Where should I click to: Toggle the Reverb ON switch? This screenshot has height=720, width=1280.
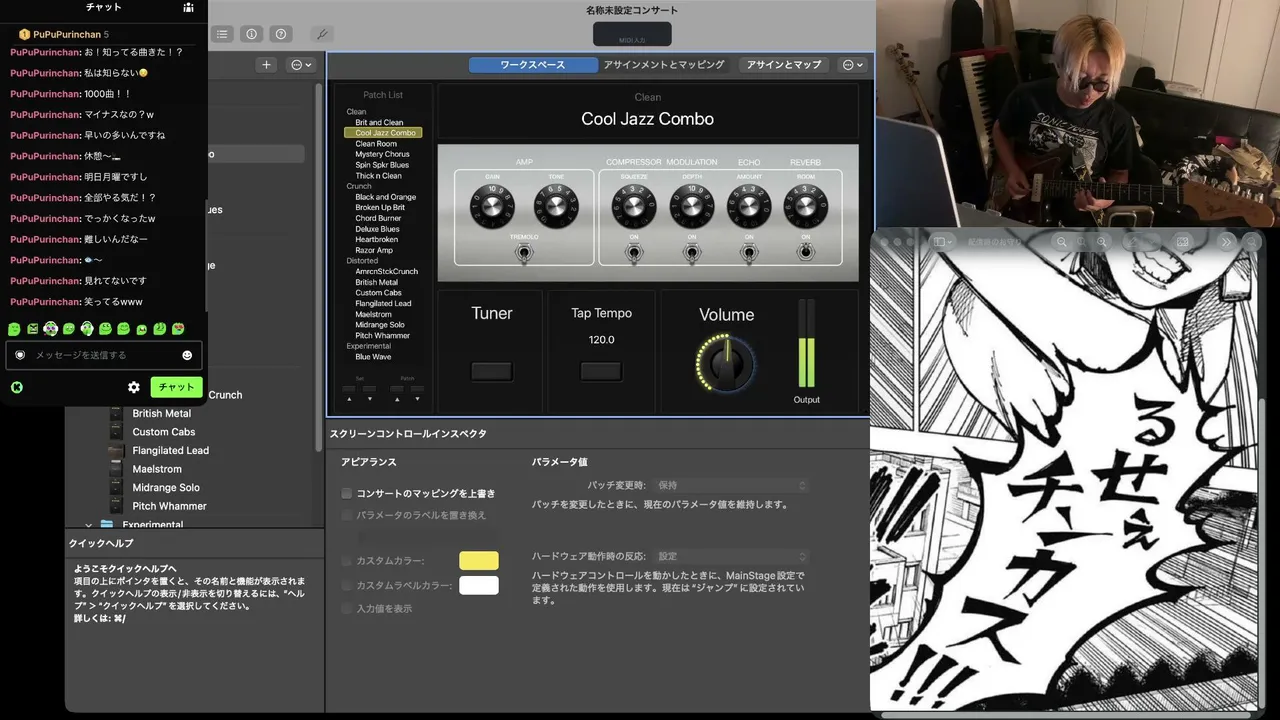coord(806,253)
